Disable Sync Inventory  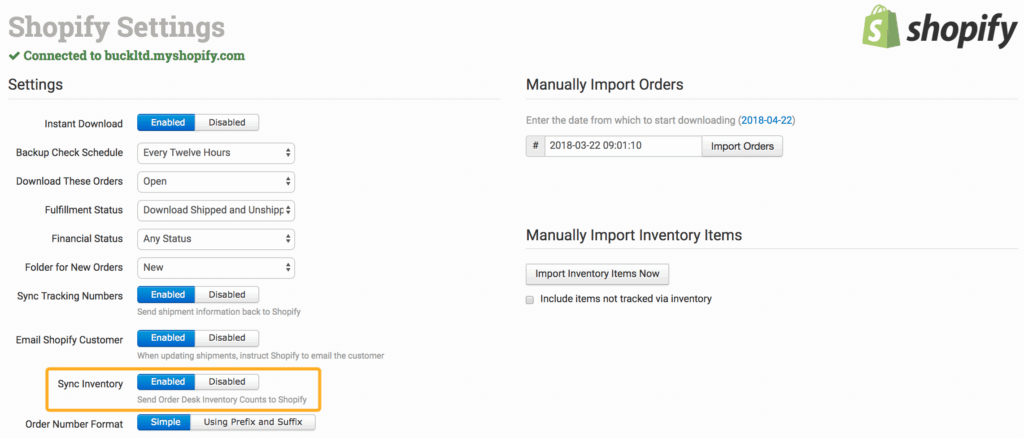pyautogui.click(x=227, y=382)
